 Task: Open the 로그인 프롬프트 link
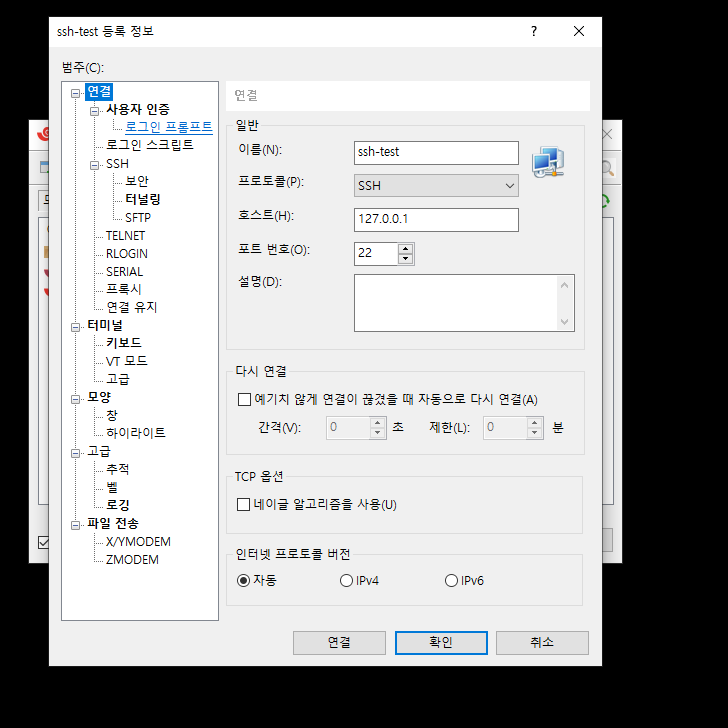[169, 127]
